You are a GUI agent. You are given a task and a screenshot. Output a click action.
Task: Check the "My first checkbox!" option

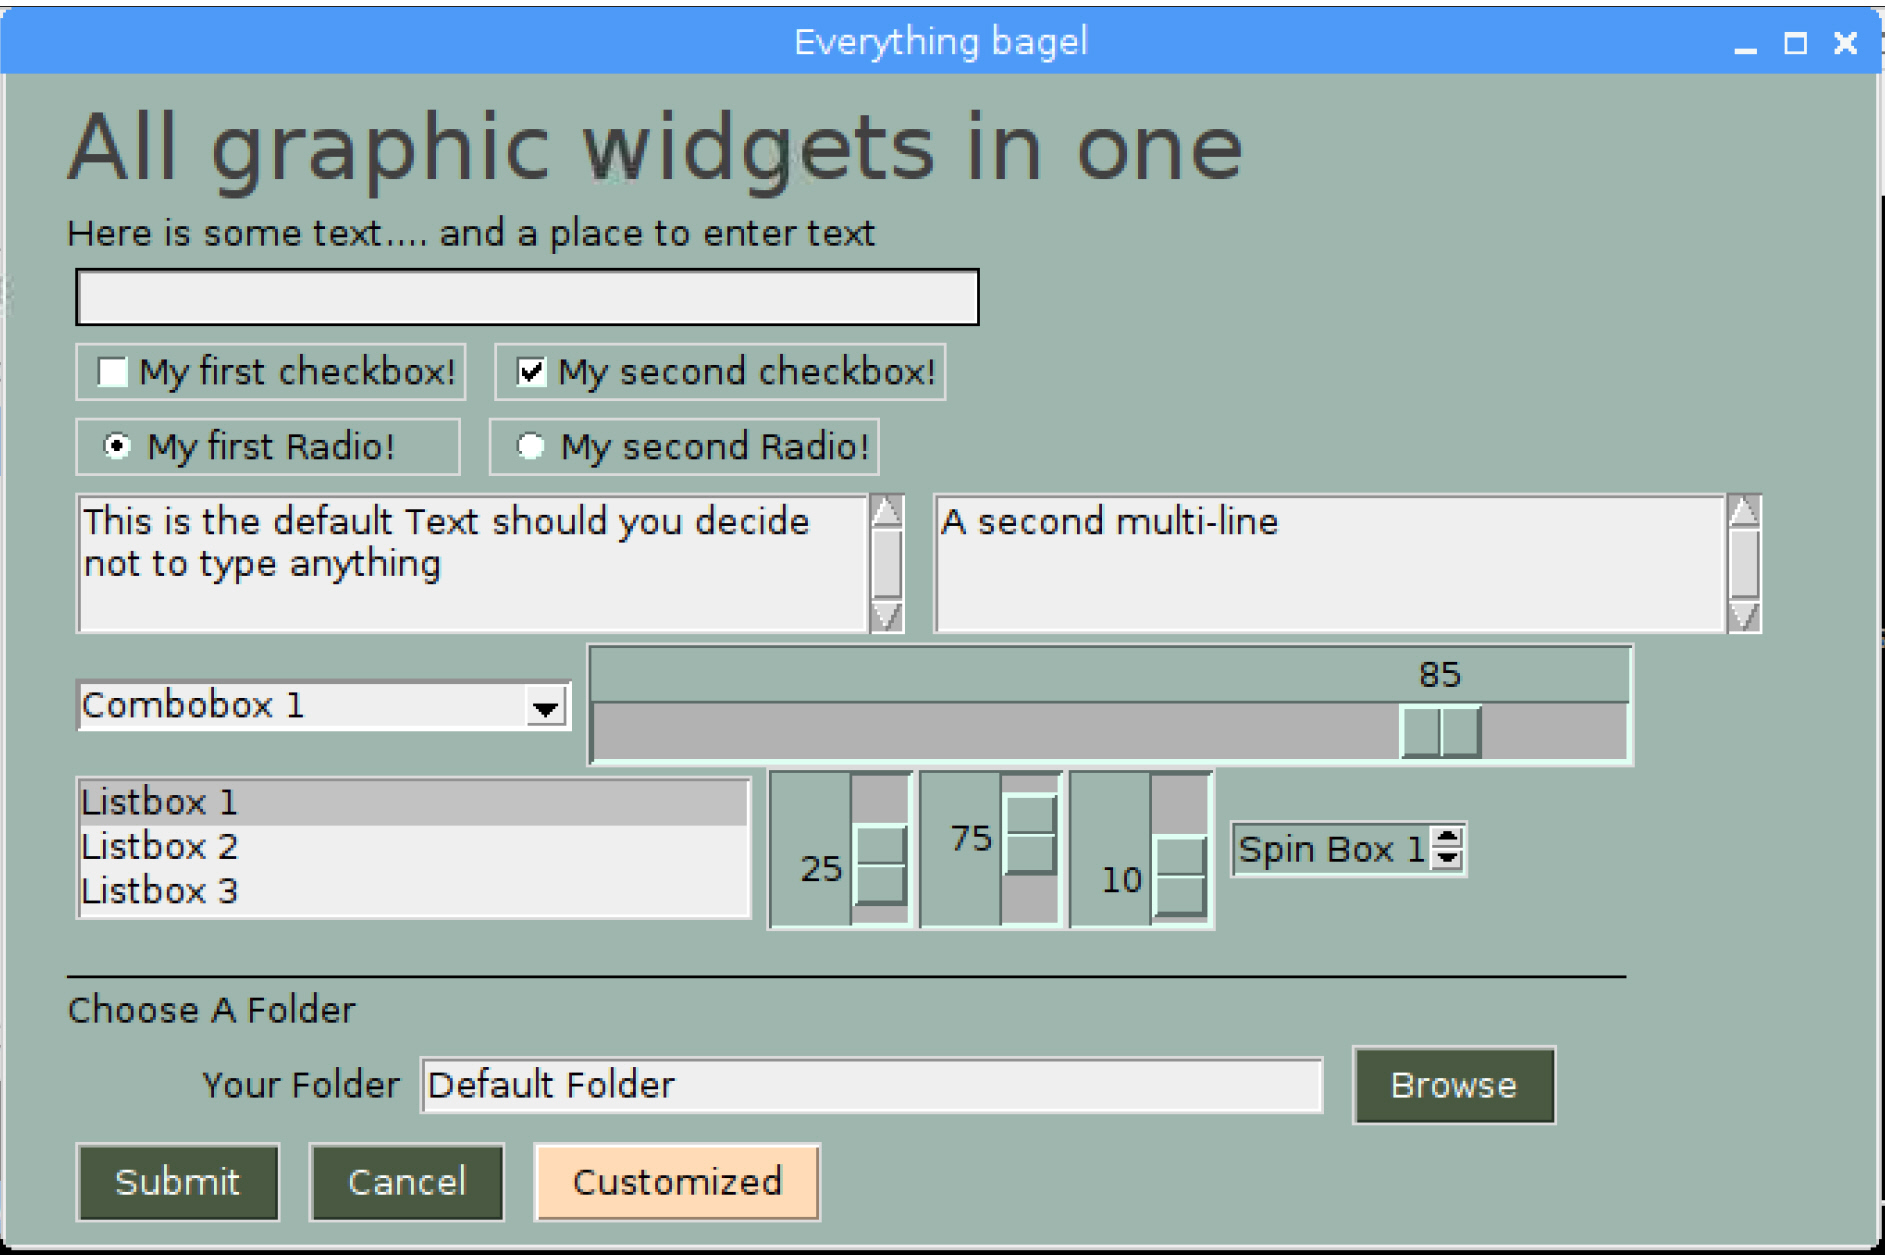pos(113,372)
